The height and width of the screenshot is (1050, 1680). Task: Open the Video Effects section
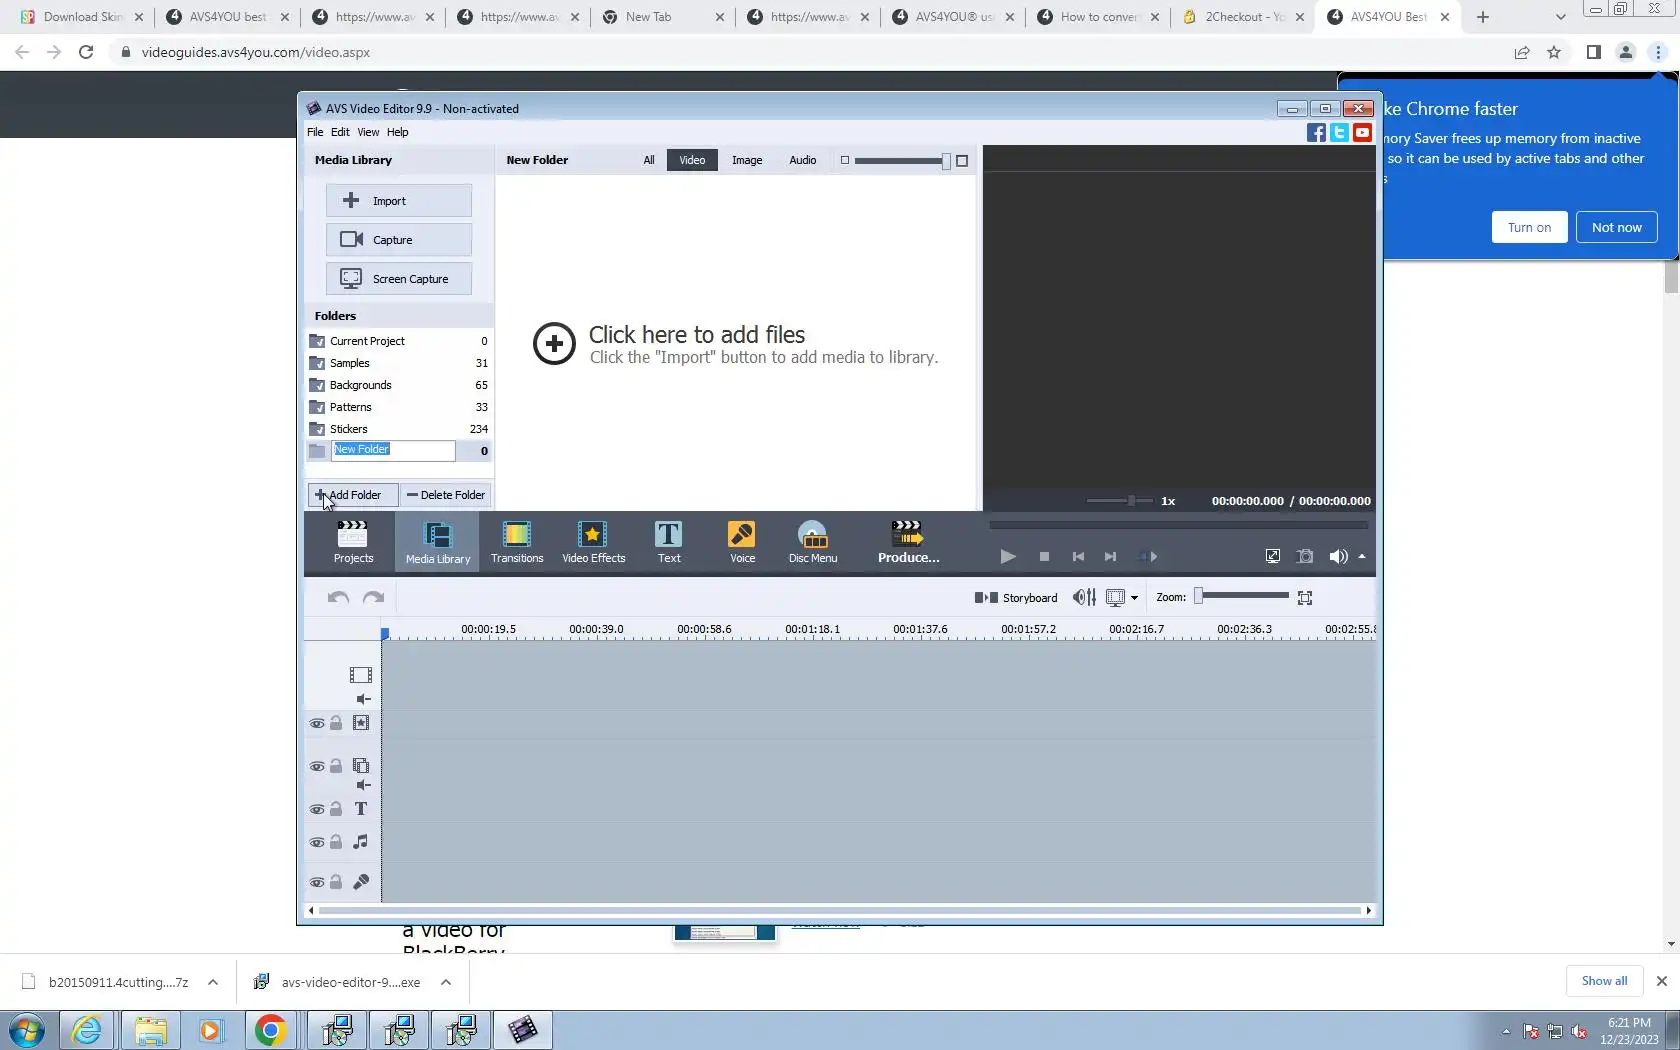tap(593, 542)
